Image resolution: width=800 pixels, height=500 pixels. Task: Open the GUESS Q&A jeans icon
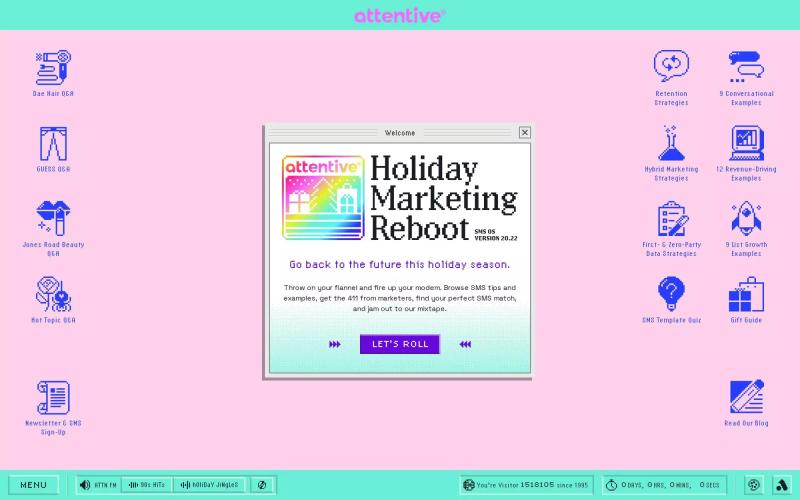pos(53,144)
